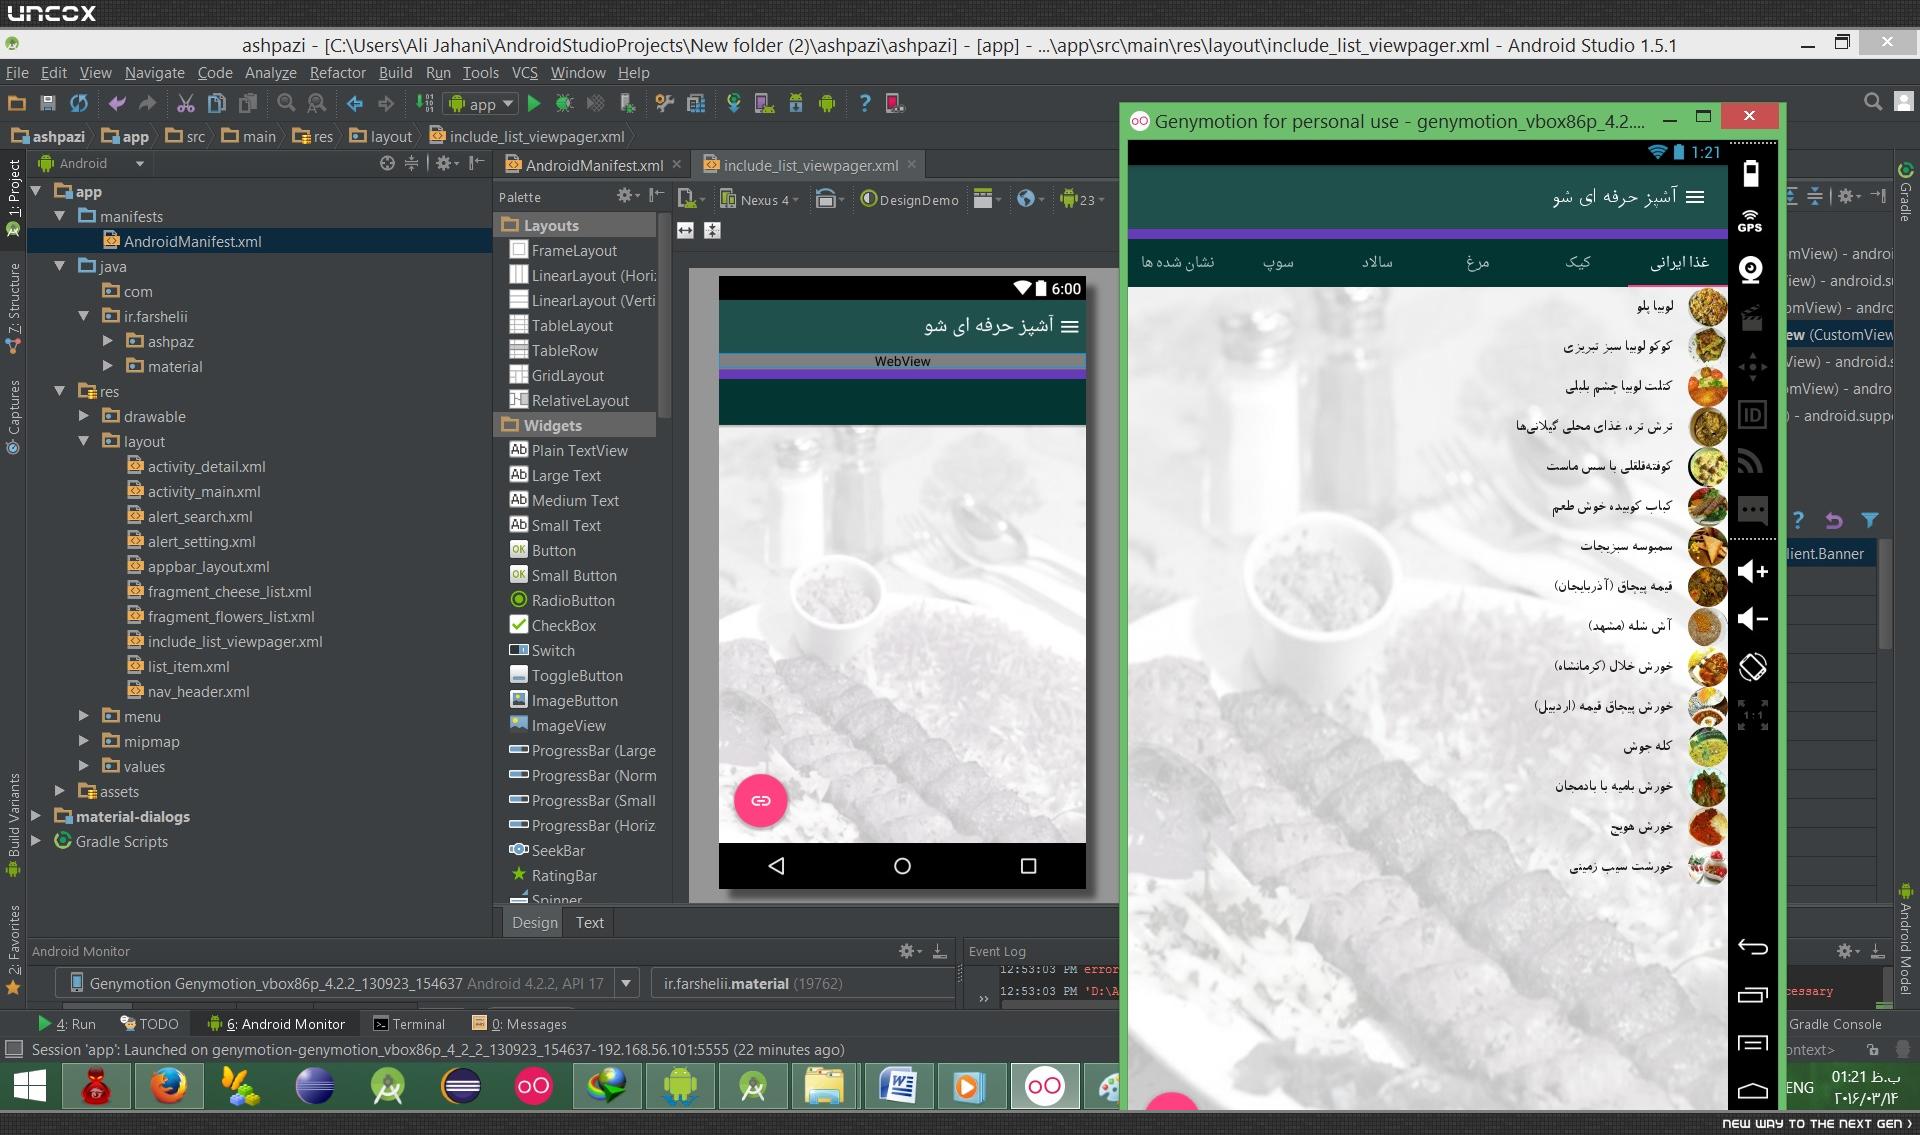The image size is (1920, 1135).
Task: Open the Messages tool window
Action: click(x=519, y=1024)
